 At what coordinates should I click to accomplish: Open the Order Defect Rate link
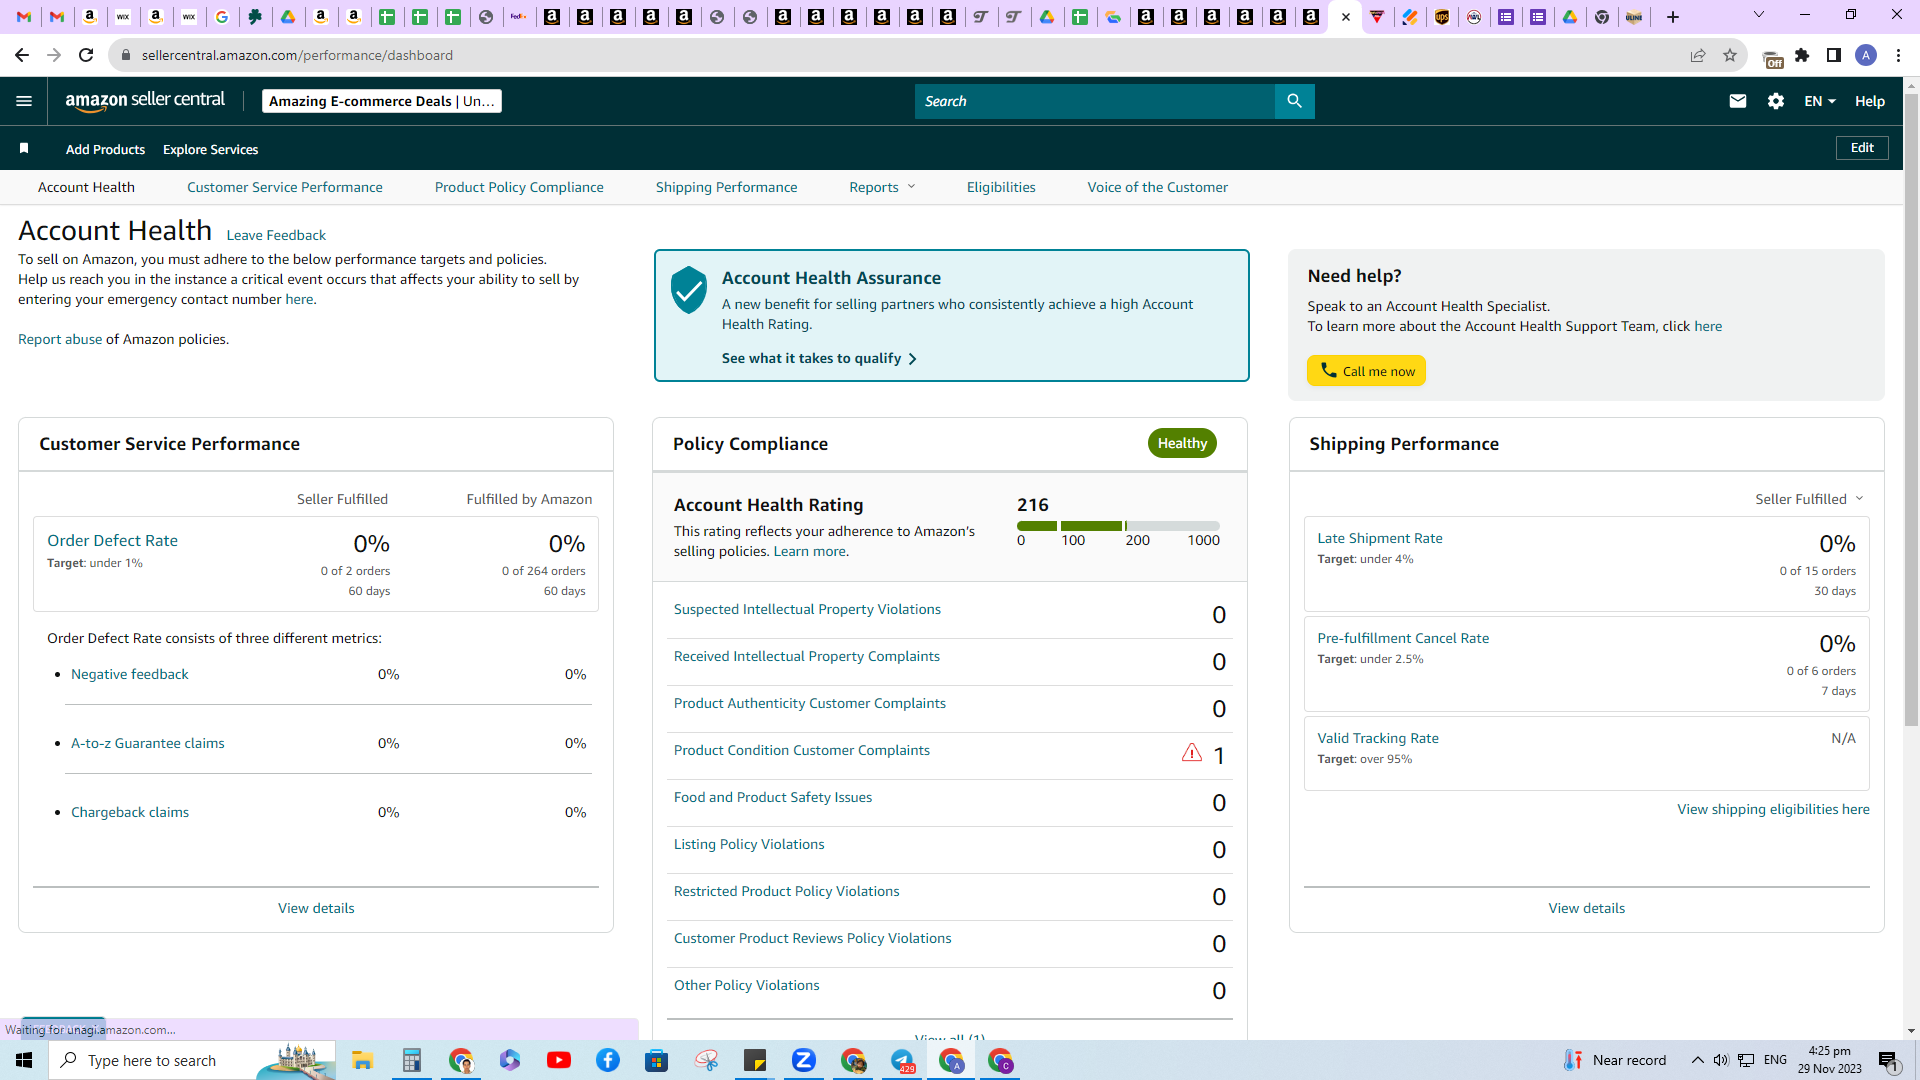pyautogui.click(x=112, y=540)
